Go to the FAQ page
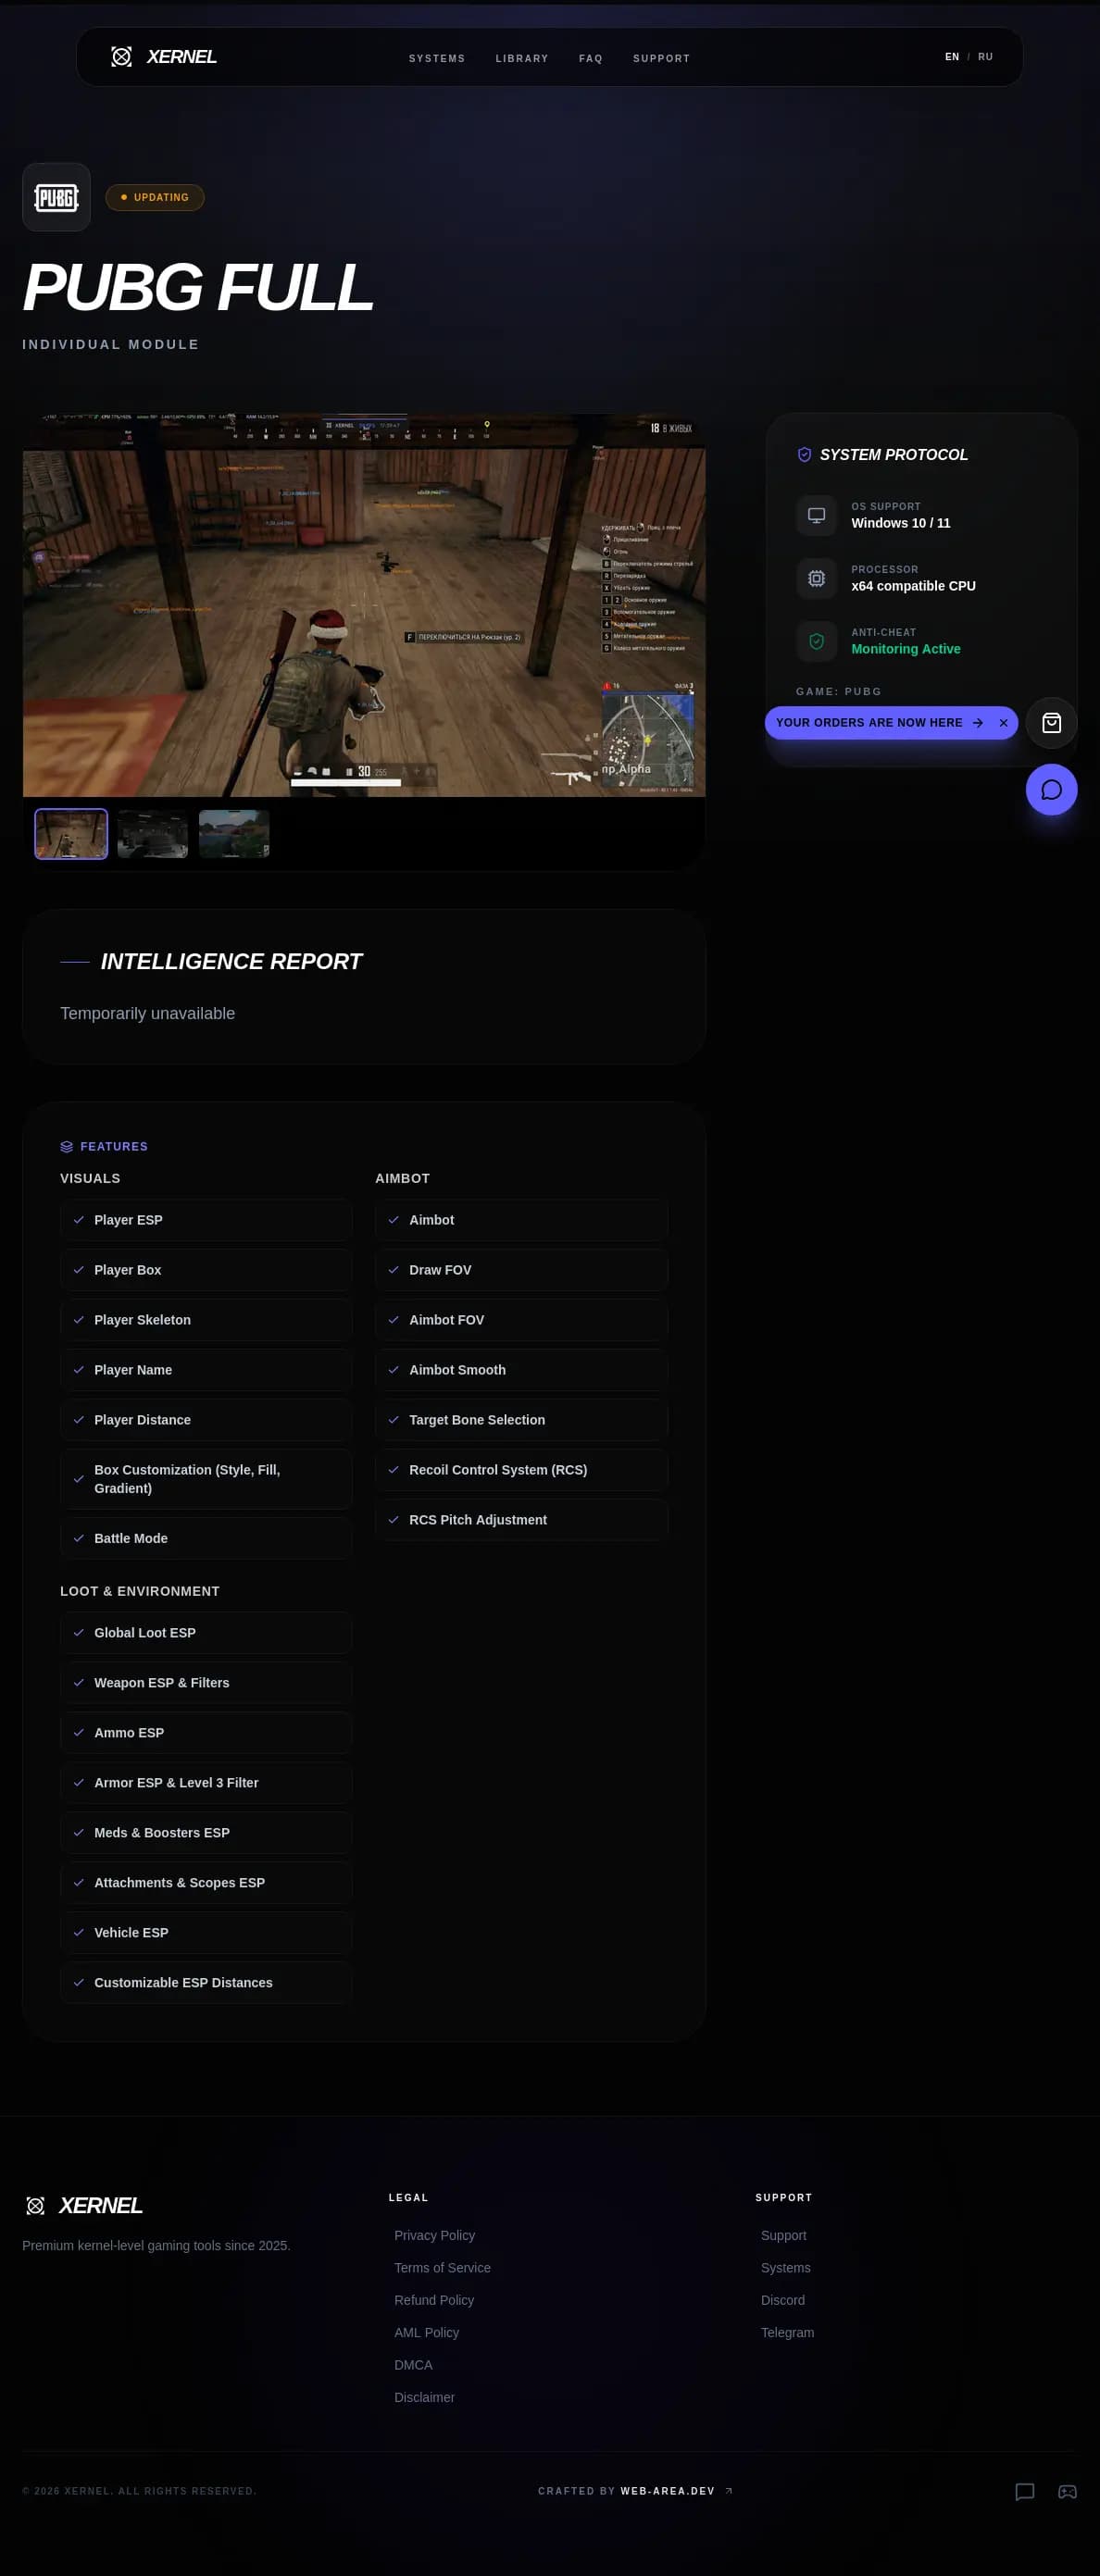The image size is (1100, 2576). [x=591, y=59]
